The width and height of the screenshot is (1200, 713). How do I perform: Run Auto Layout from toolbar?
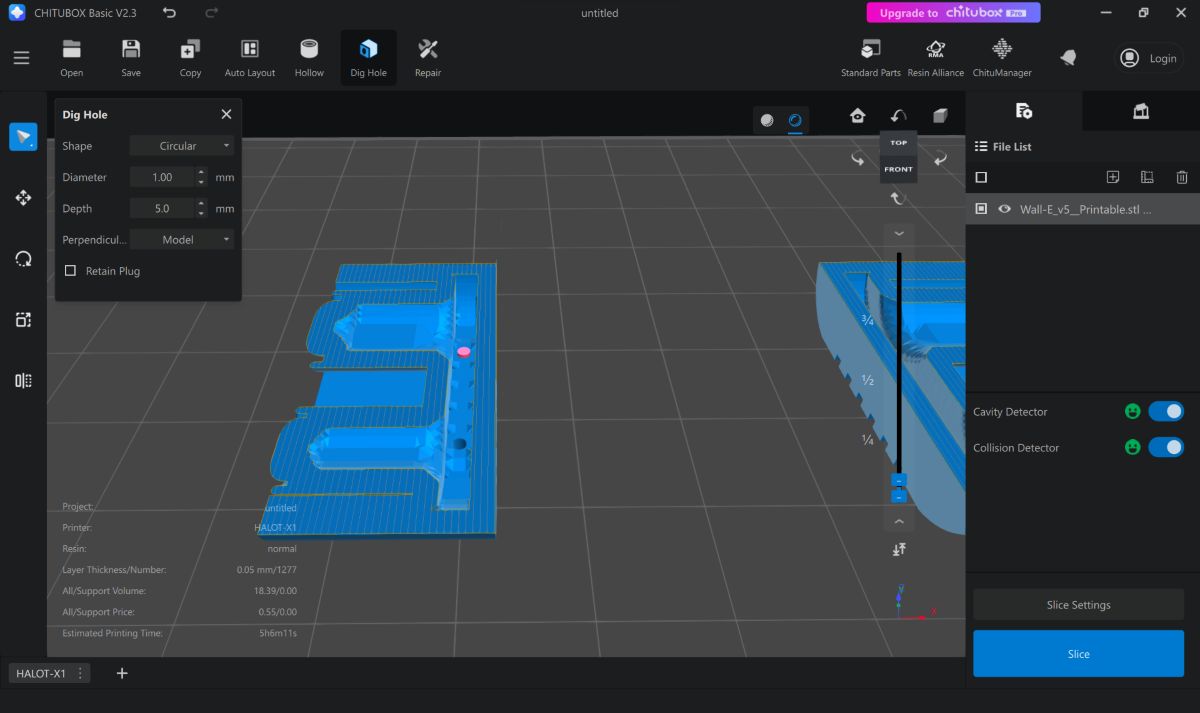250,57
